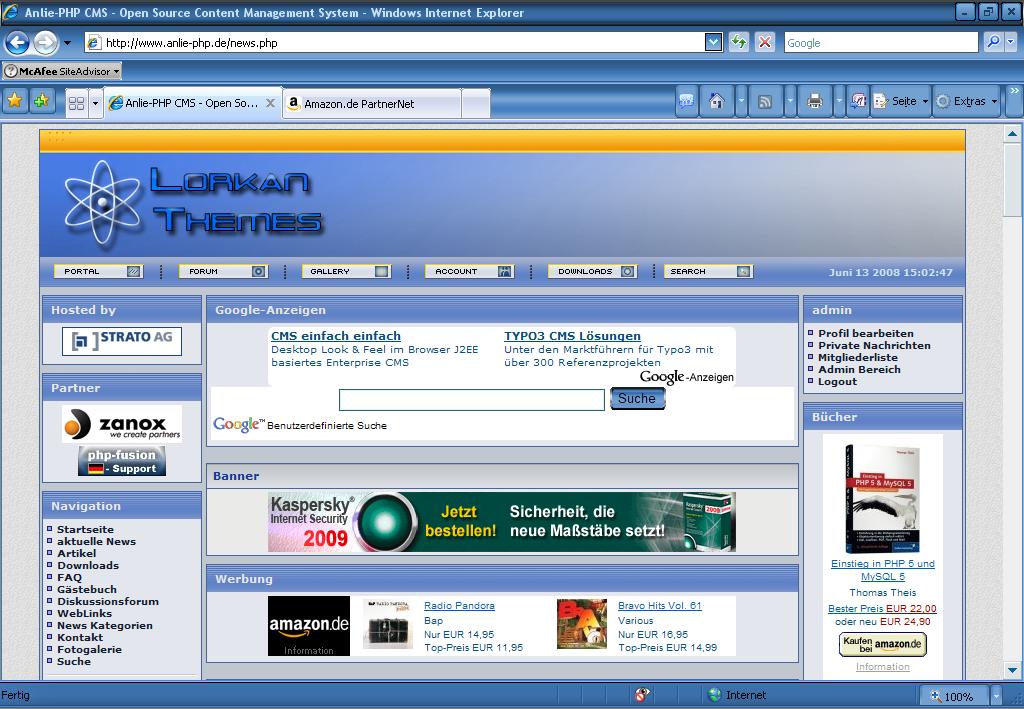Expand the address bar URL dropdown
Screen dimensions: 1024x709
(x=713, y=42)
